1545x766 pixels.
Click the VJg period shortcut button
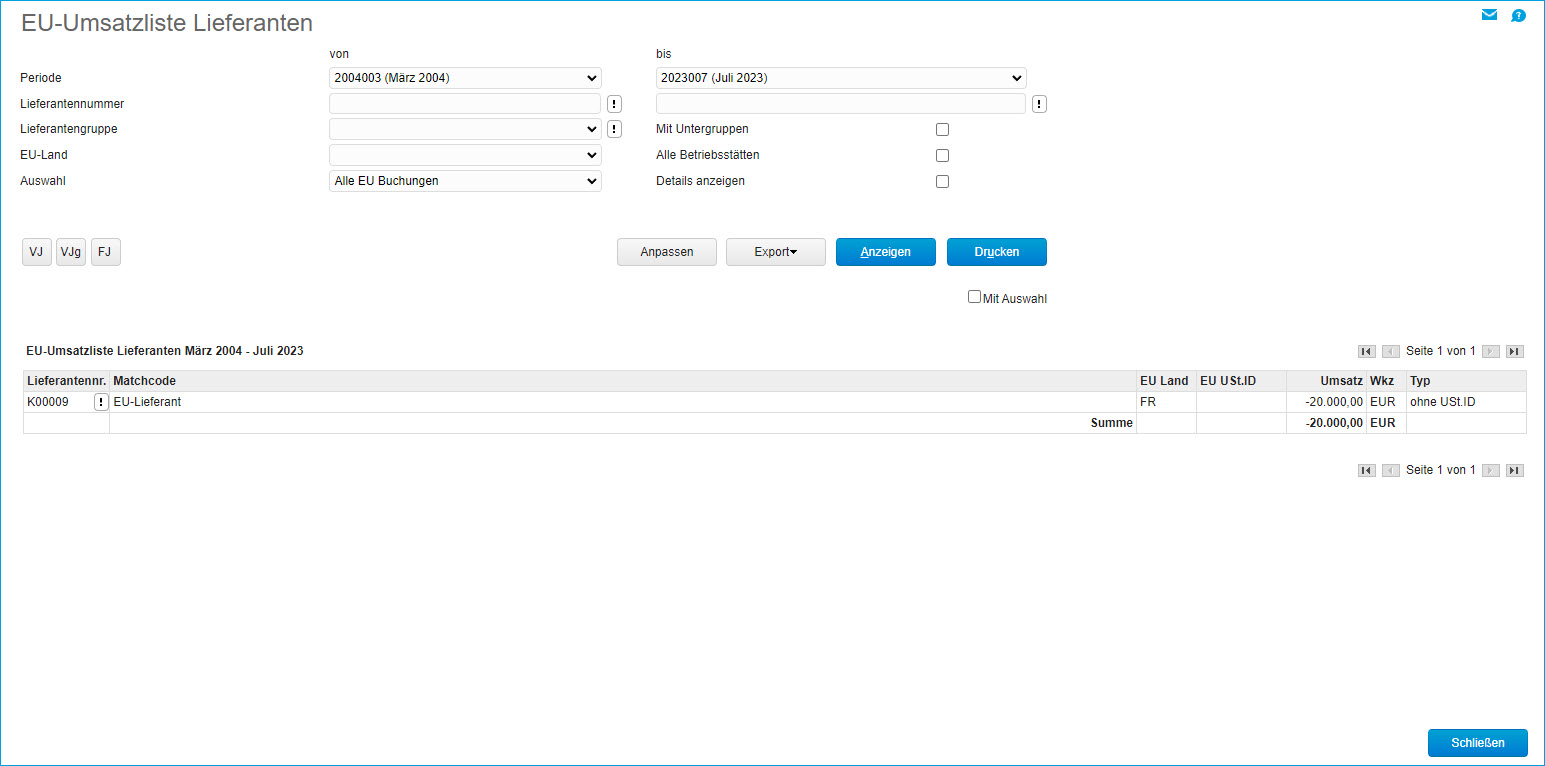coord(71,252)
